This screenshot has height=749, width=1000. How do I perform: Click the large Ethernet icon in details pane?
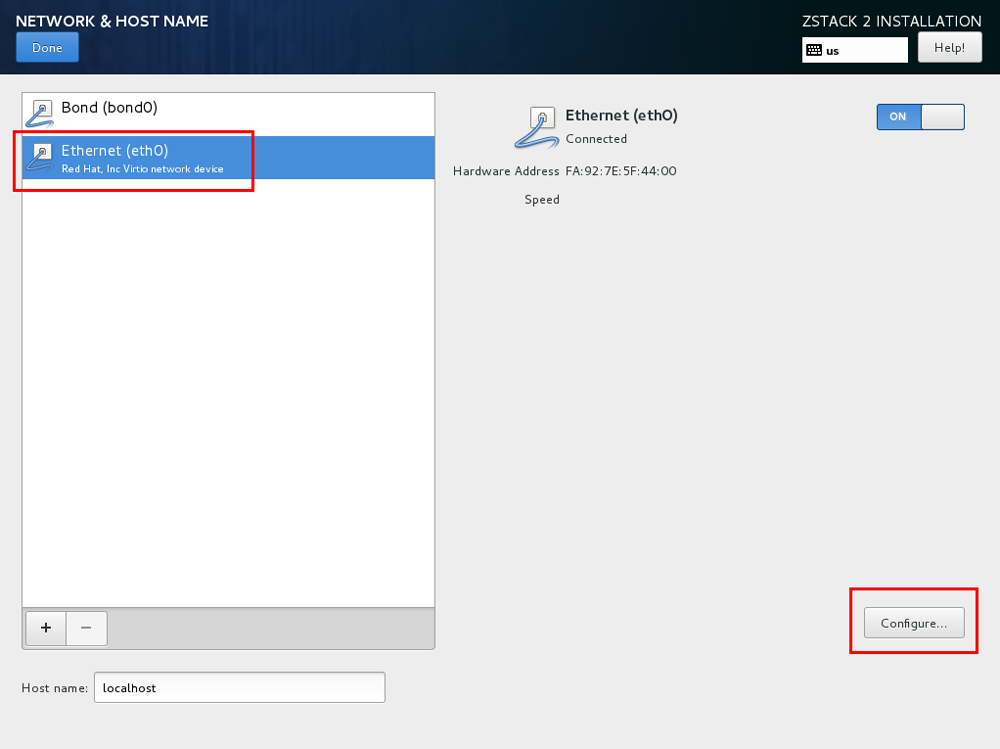coord(536,127)
